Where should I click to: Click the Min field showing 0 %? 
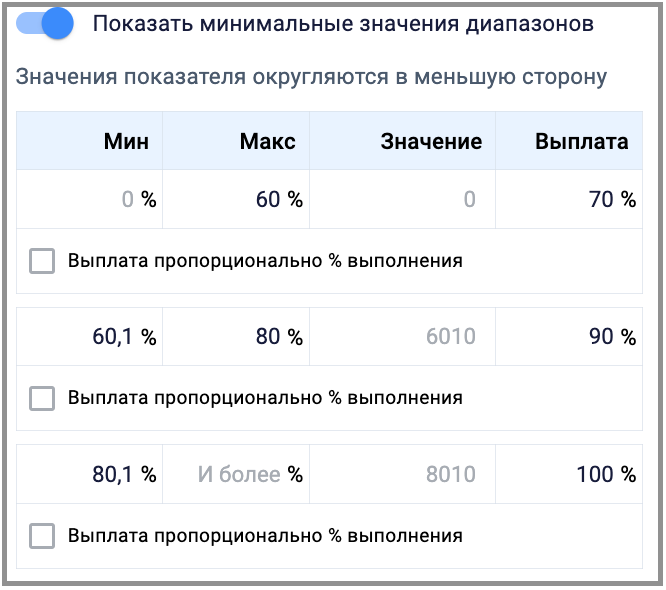click(x=90, y=200)
